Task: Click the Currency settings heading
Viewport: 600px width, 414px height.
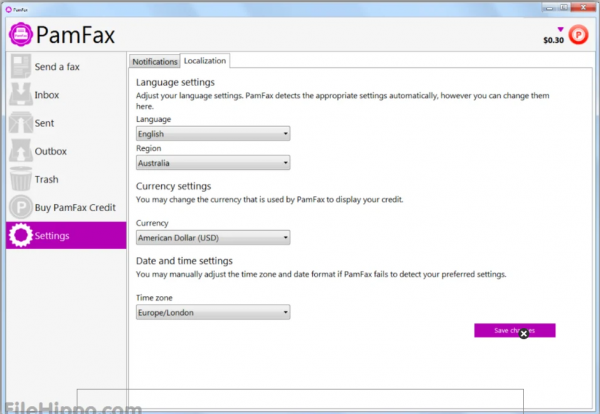Action: click(x=173, y=186)
